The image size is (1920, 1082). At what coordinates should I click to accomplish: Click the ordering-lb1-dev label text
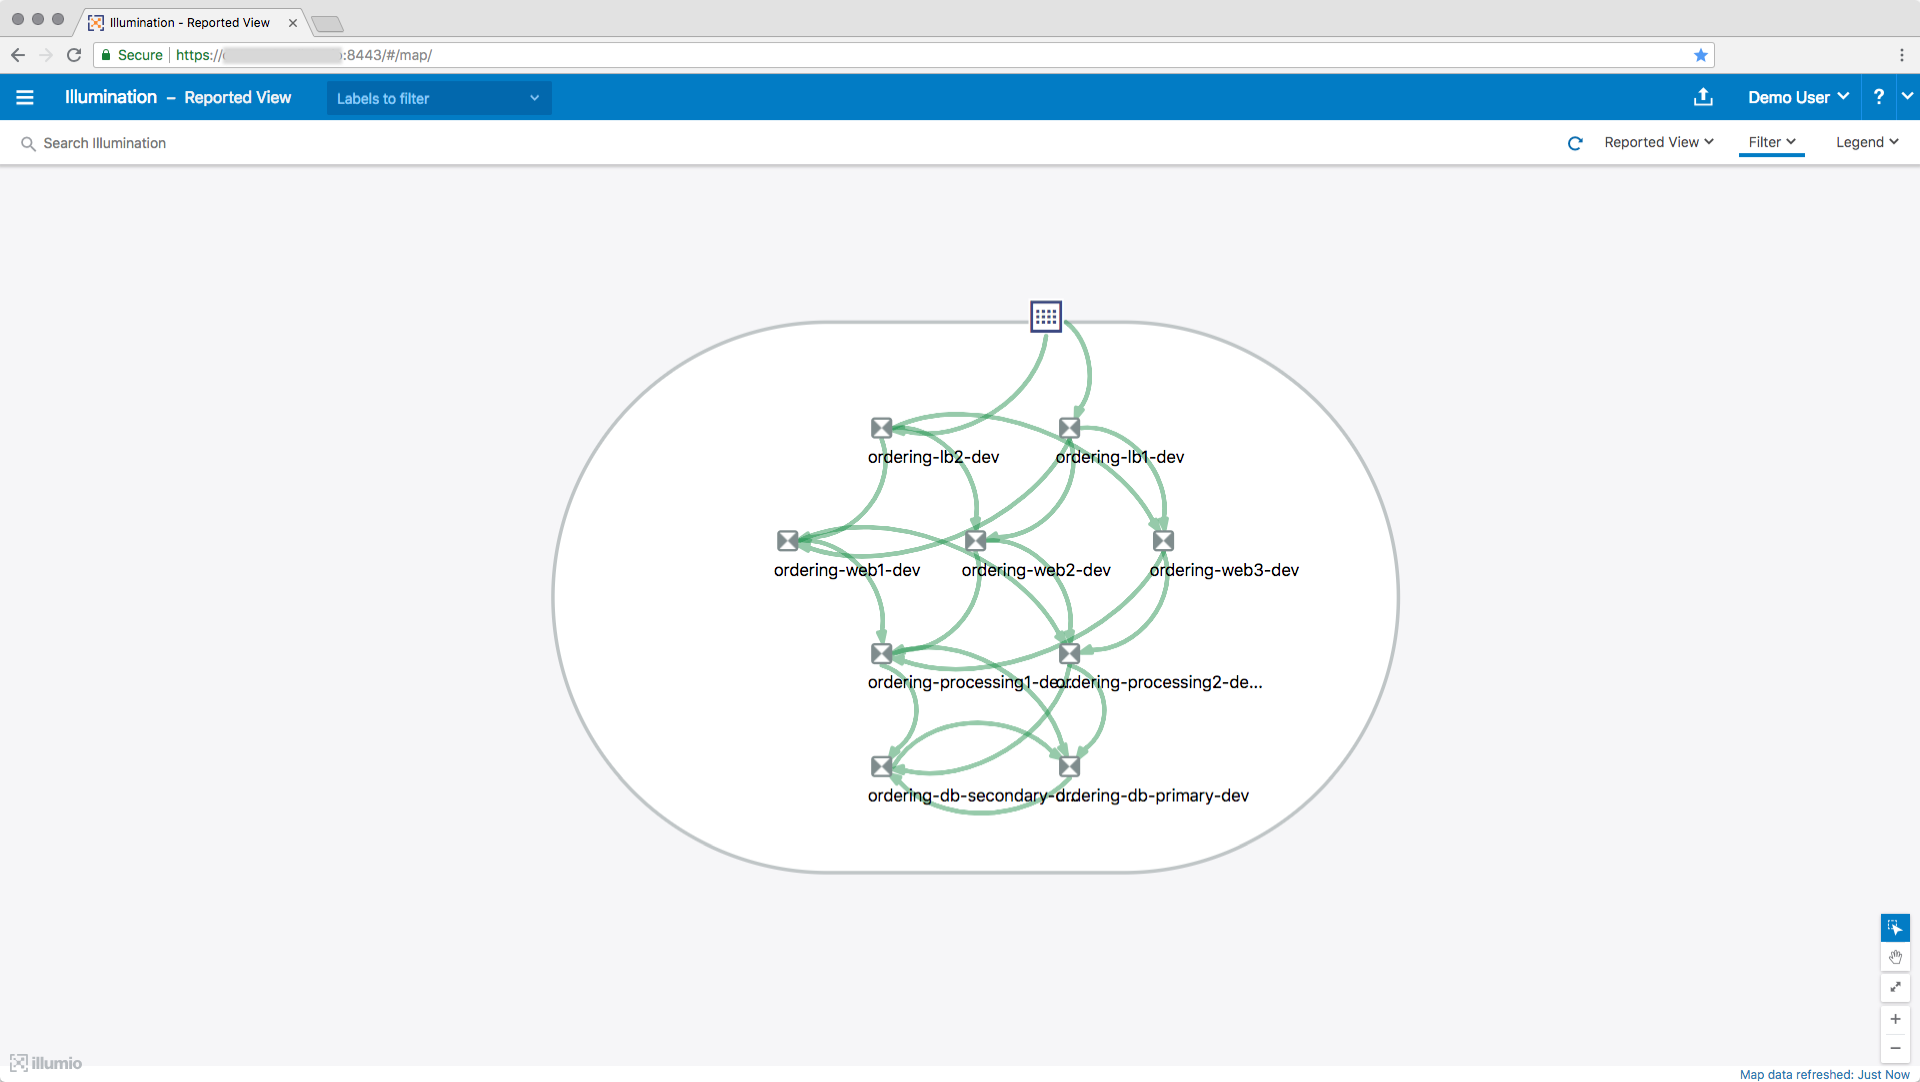coord(1120,457)
